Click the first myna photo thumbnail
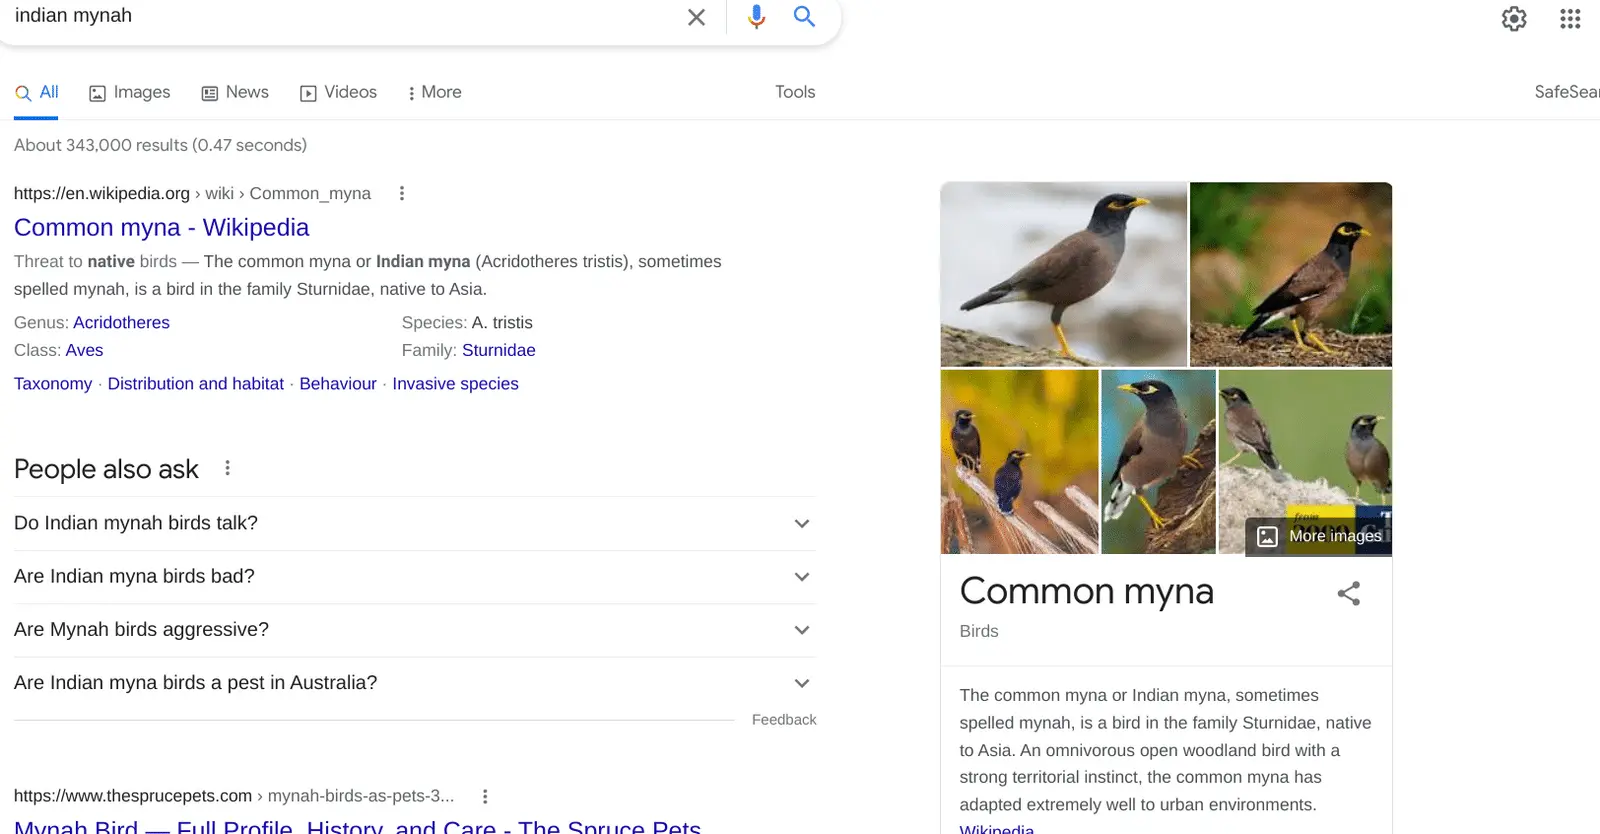 click(1063, 273)
